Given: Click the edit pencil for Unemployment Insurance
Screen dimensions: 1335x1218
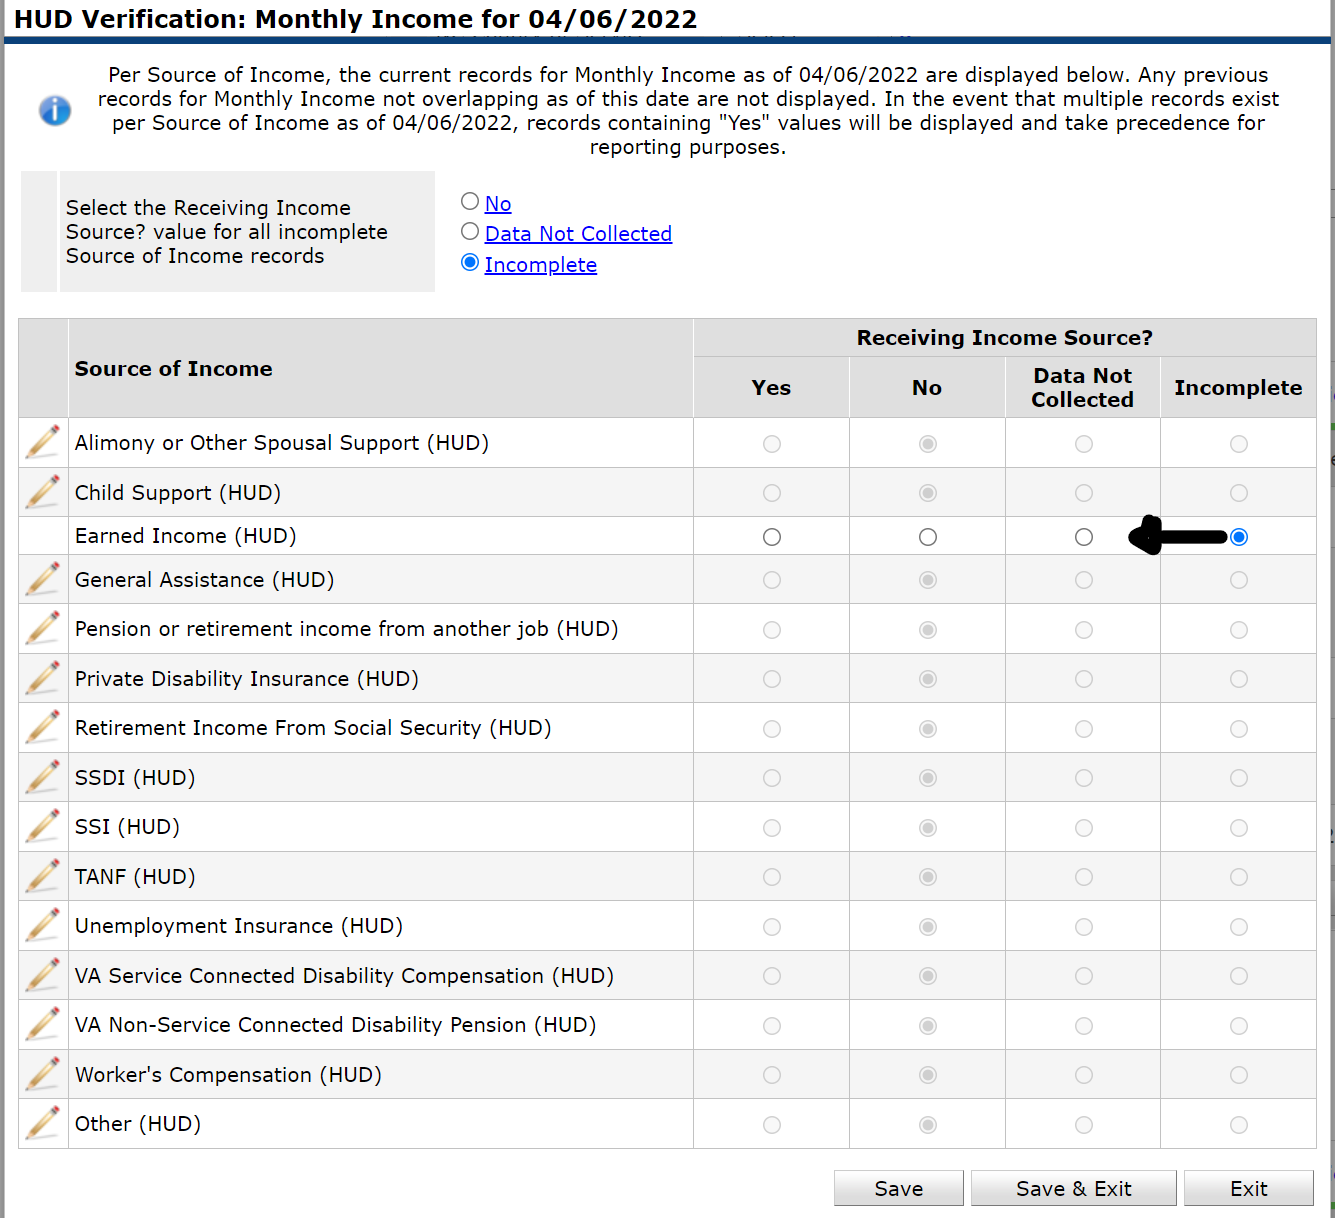Looking at the screenshot, I should click(x=42, y=925).
